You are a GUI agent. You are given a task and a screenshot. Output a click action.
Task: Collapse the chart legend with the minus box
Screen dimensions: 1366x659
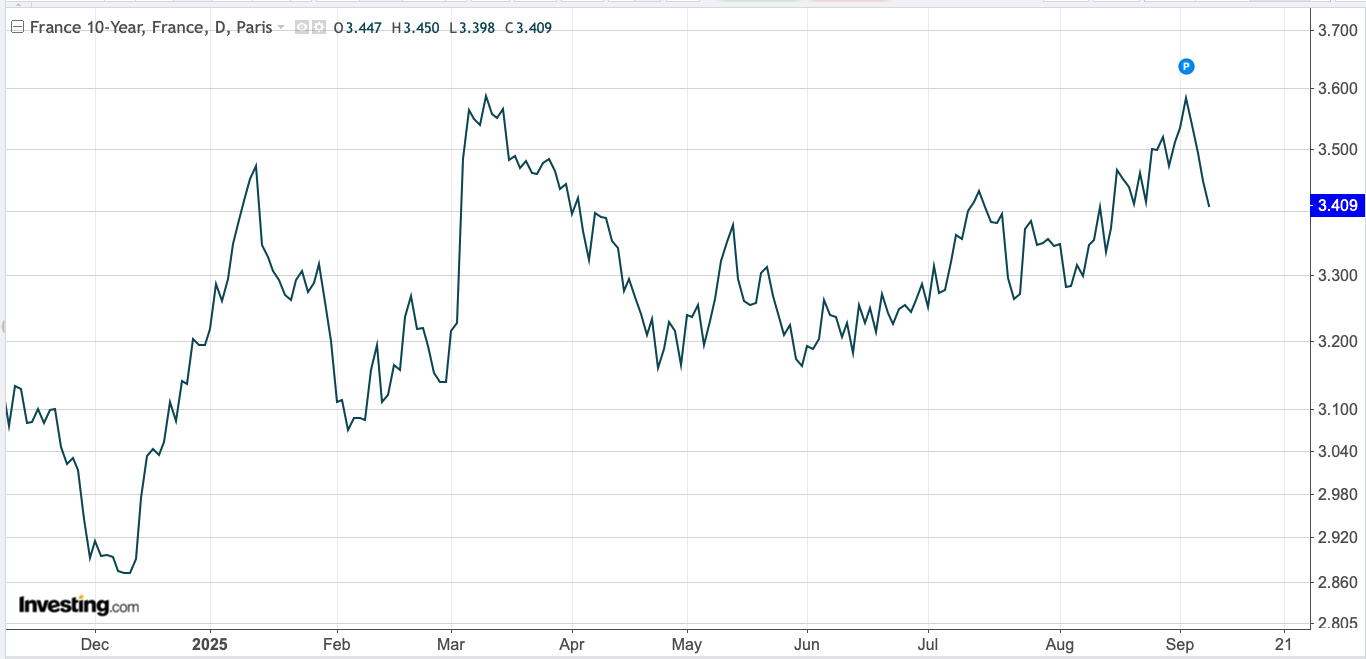pos(17,28)
